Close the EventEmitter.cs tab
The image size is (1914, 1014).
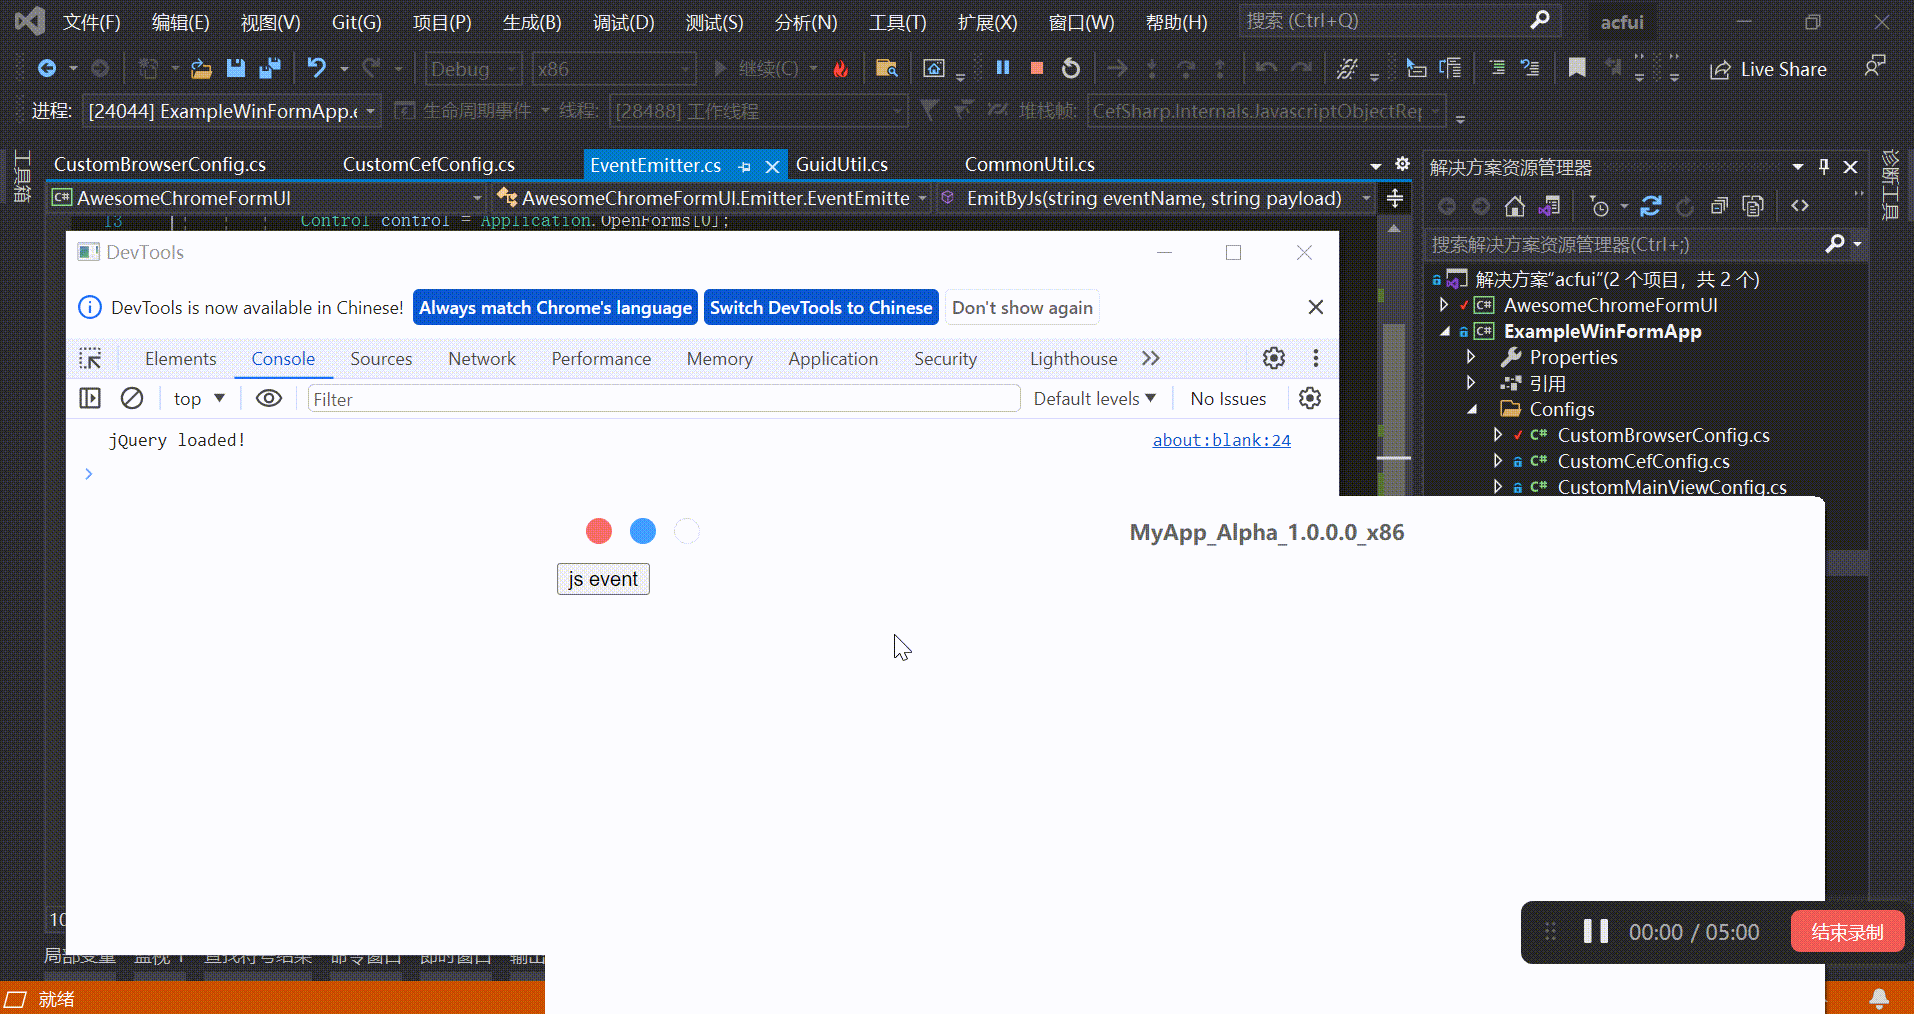click(772, 166)
